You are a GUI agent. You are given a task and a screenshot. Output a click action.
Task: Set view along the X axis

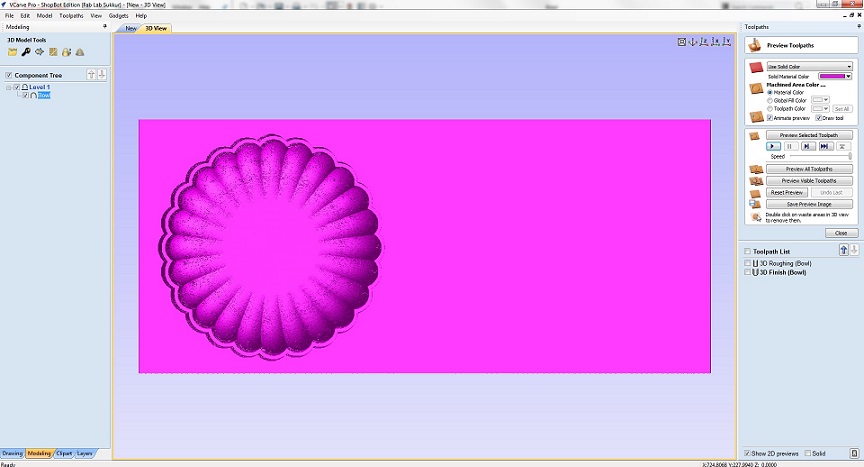715,42
